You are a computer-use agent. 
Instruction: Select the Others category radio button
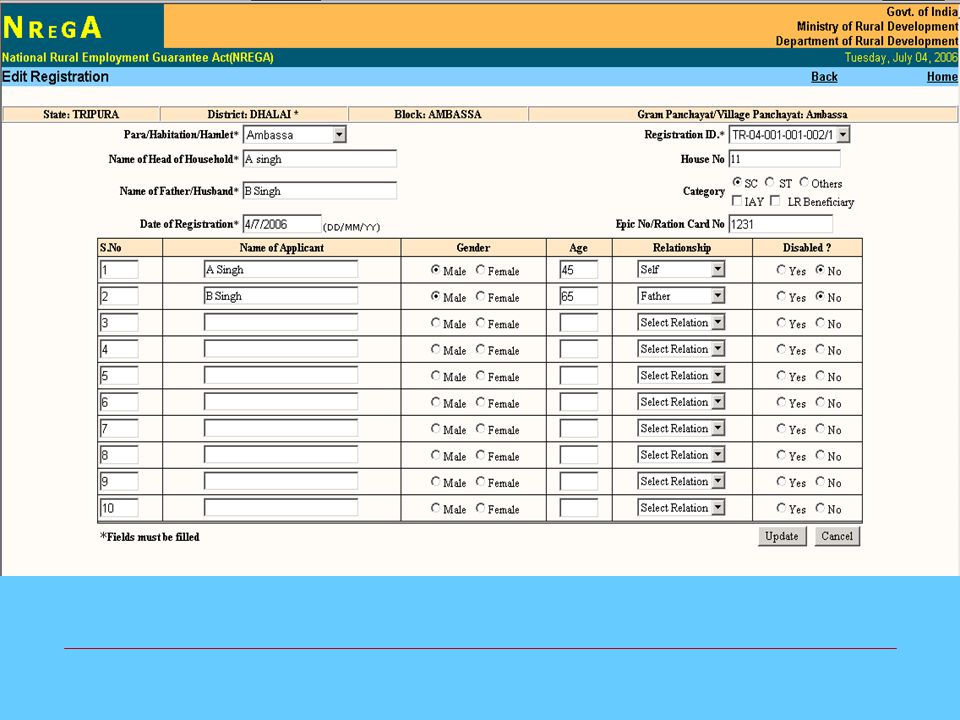pos(804,182)
